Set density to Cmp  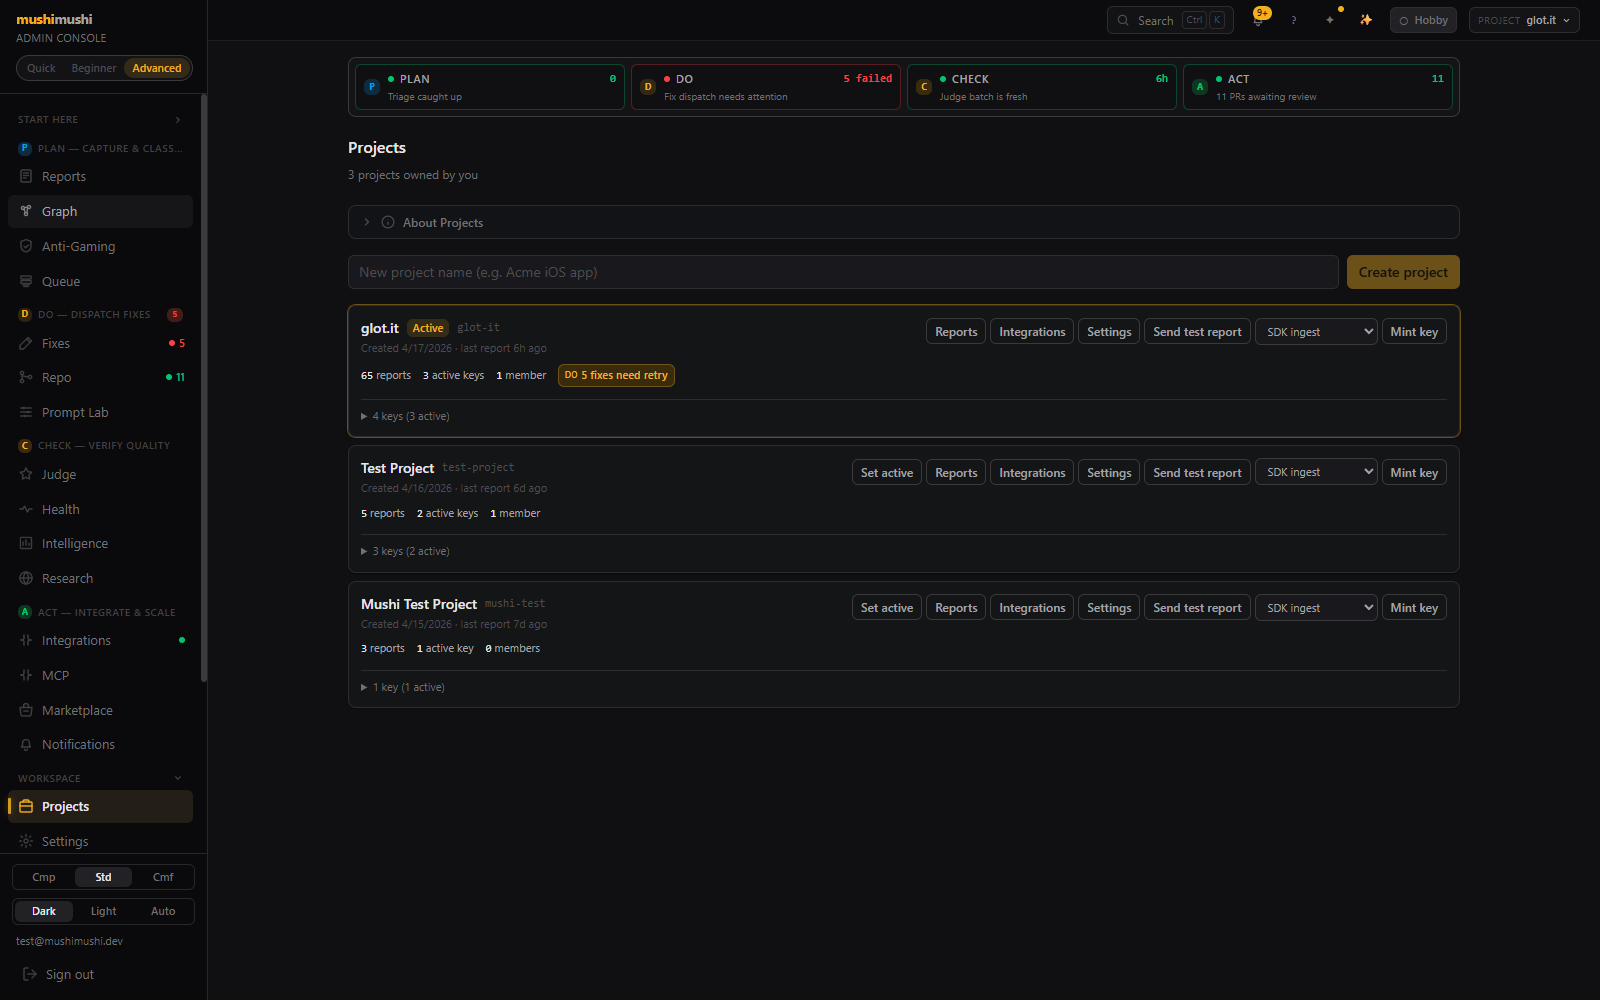(44, 877)
